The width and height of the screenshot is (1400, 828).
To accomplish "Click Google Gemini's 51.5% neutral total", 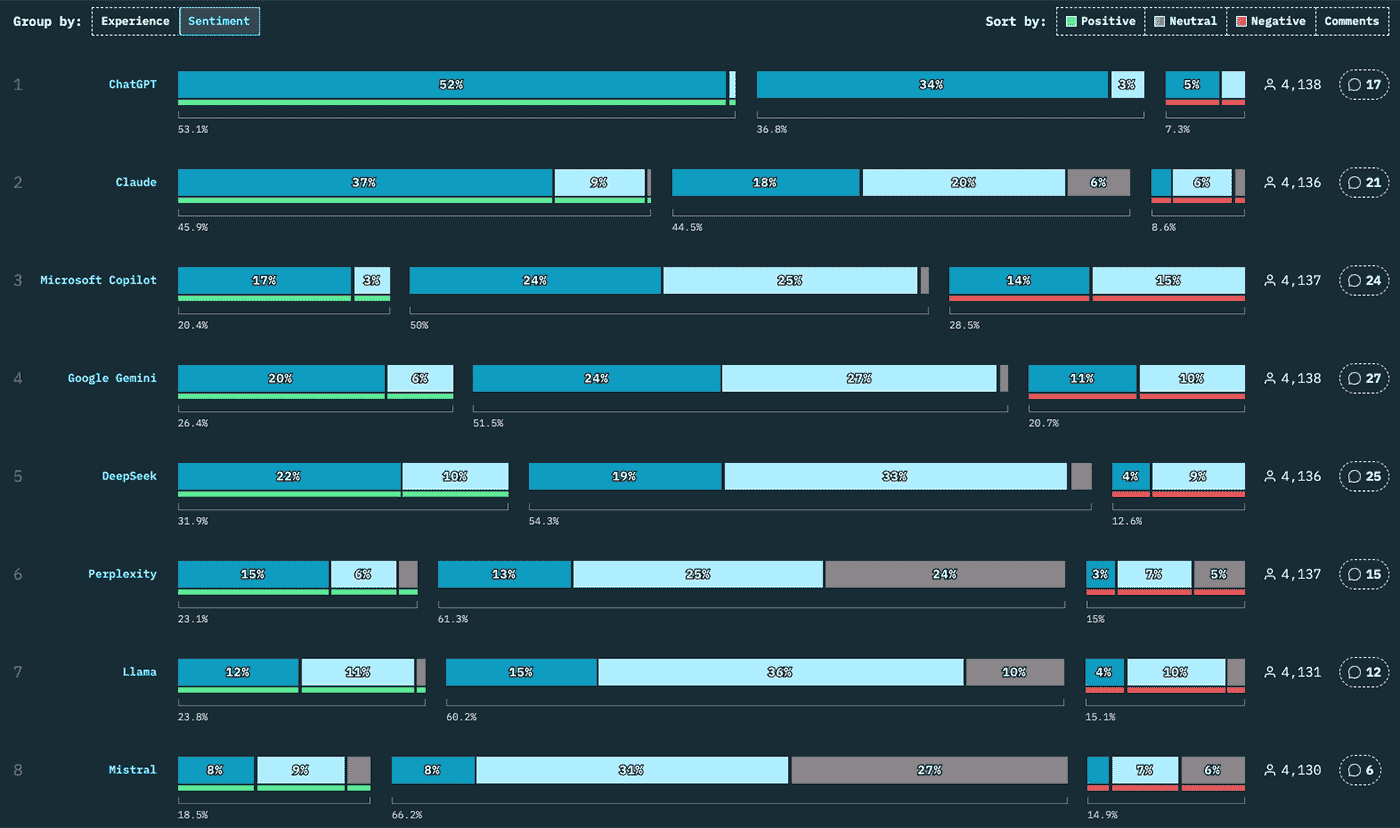I will 488,423.
